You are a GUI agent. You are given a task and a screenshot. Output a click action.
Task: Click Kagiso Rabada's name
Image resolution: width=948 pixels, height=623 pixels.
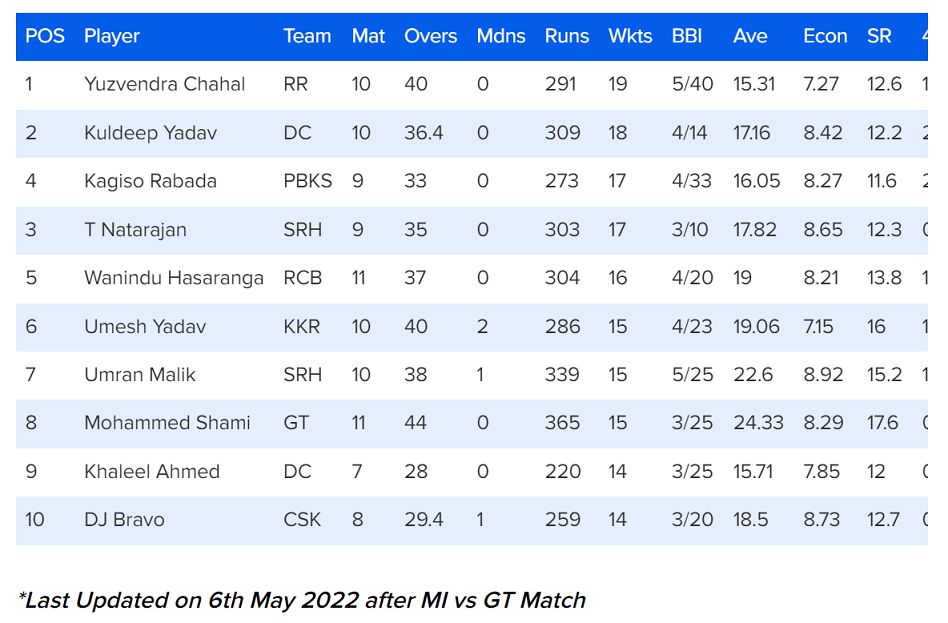tap(150, 181)
